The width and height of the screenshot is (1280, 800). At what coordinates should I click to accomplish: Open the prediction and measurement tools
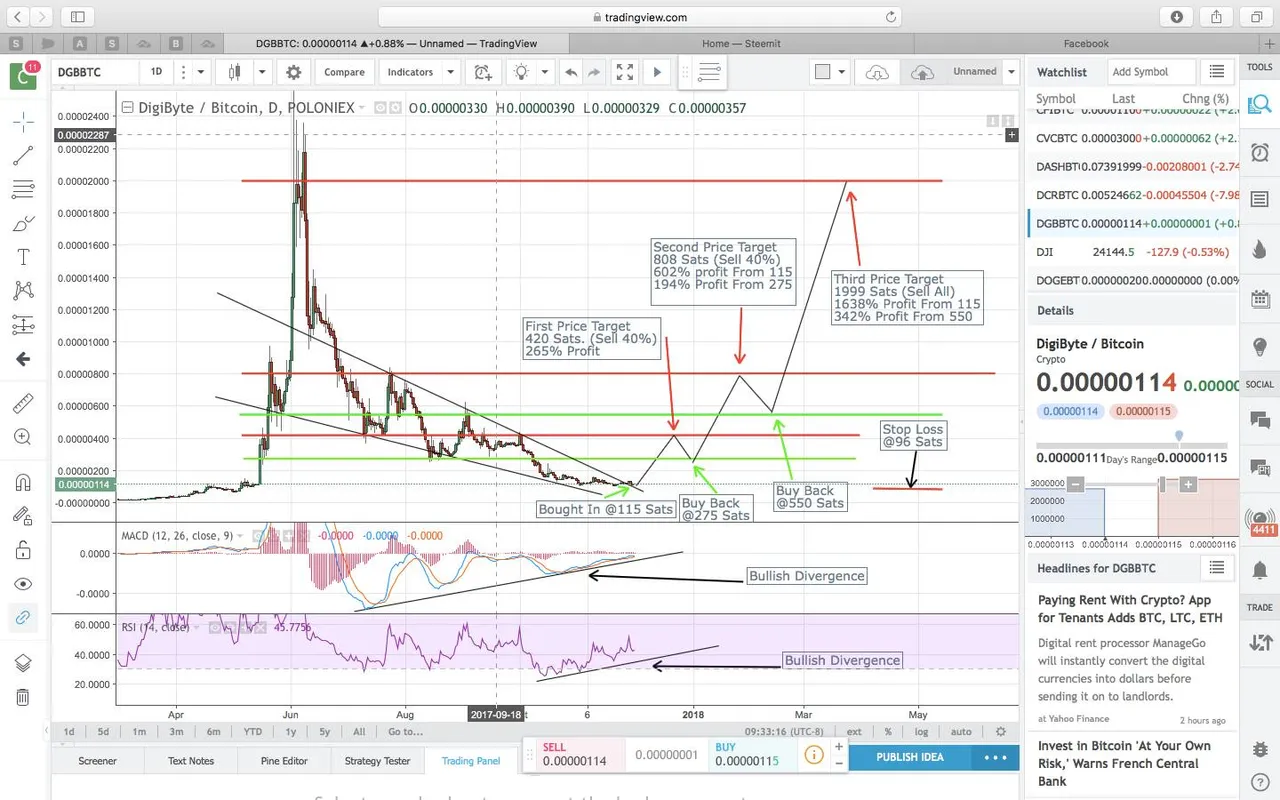[x=23, y=325]
